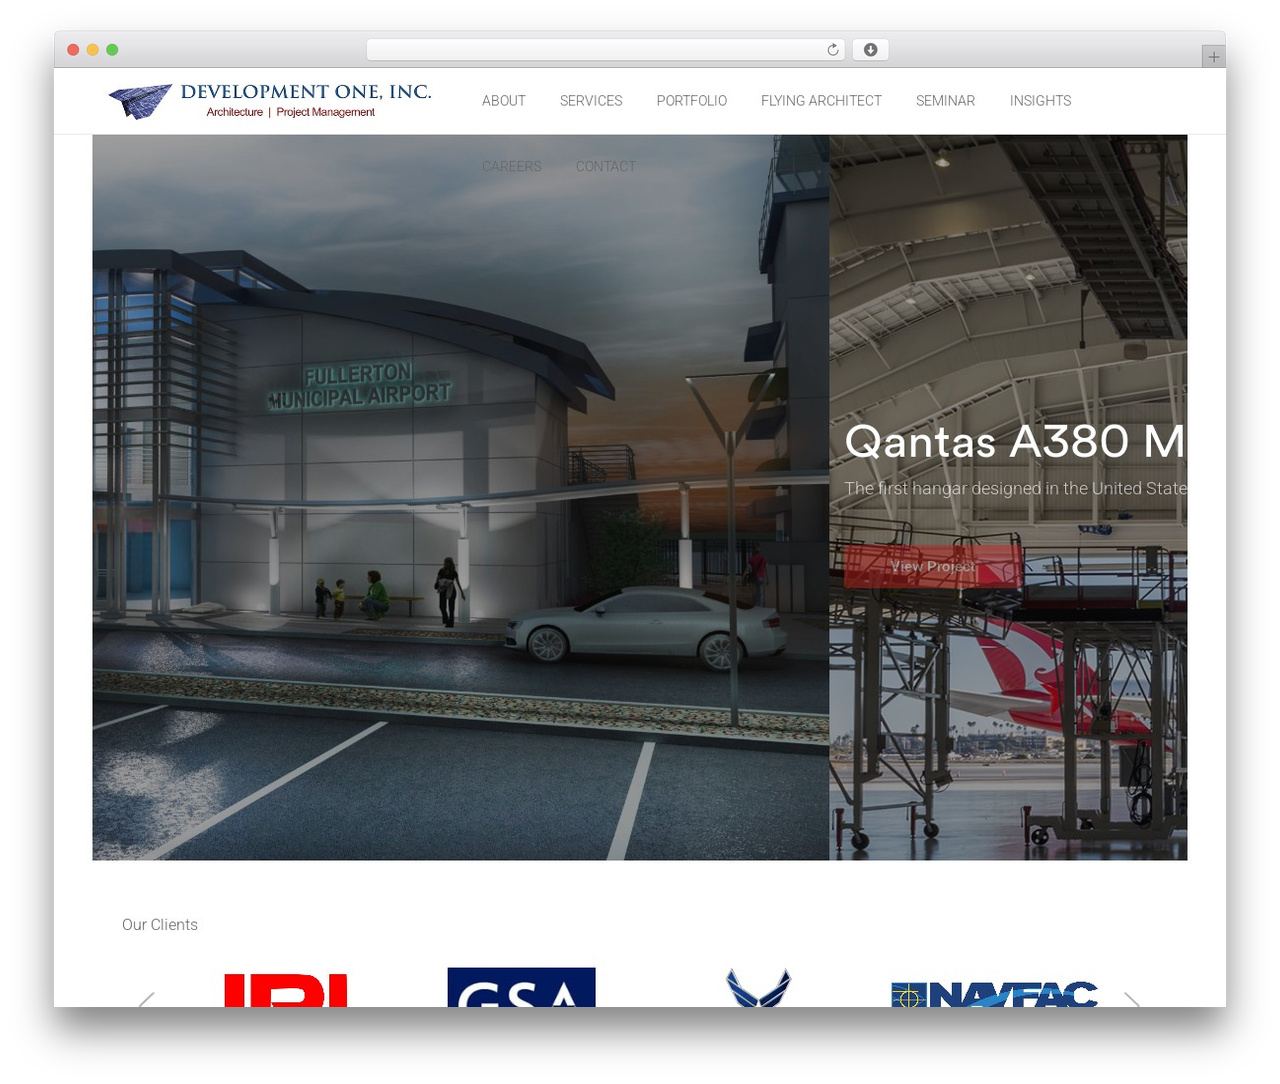Click the 'Our Clients' heading text
1280x1084 pixels.
(160, 925)
